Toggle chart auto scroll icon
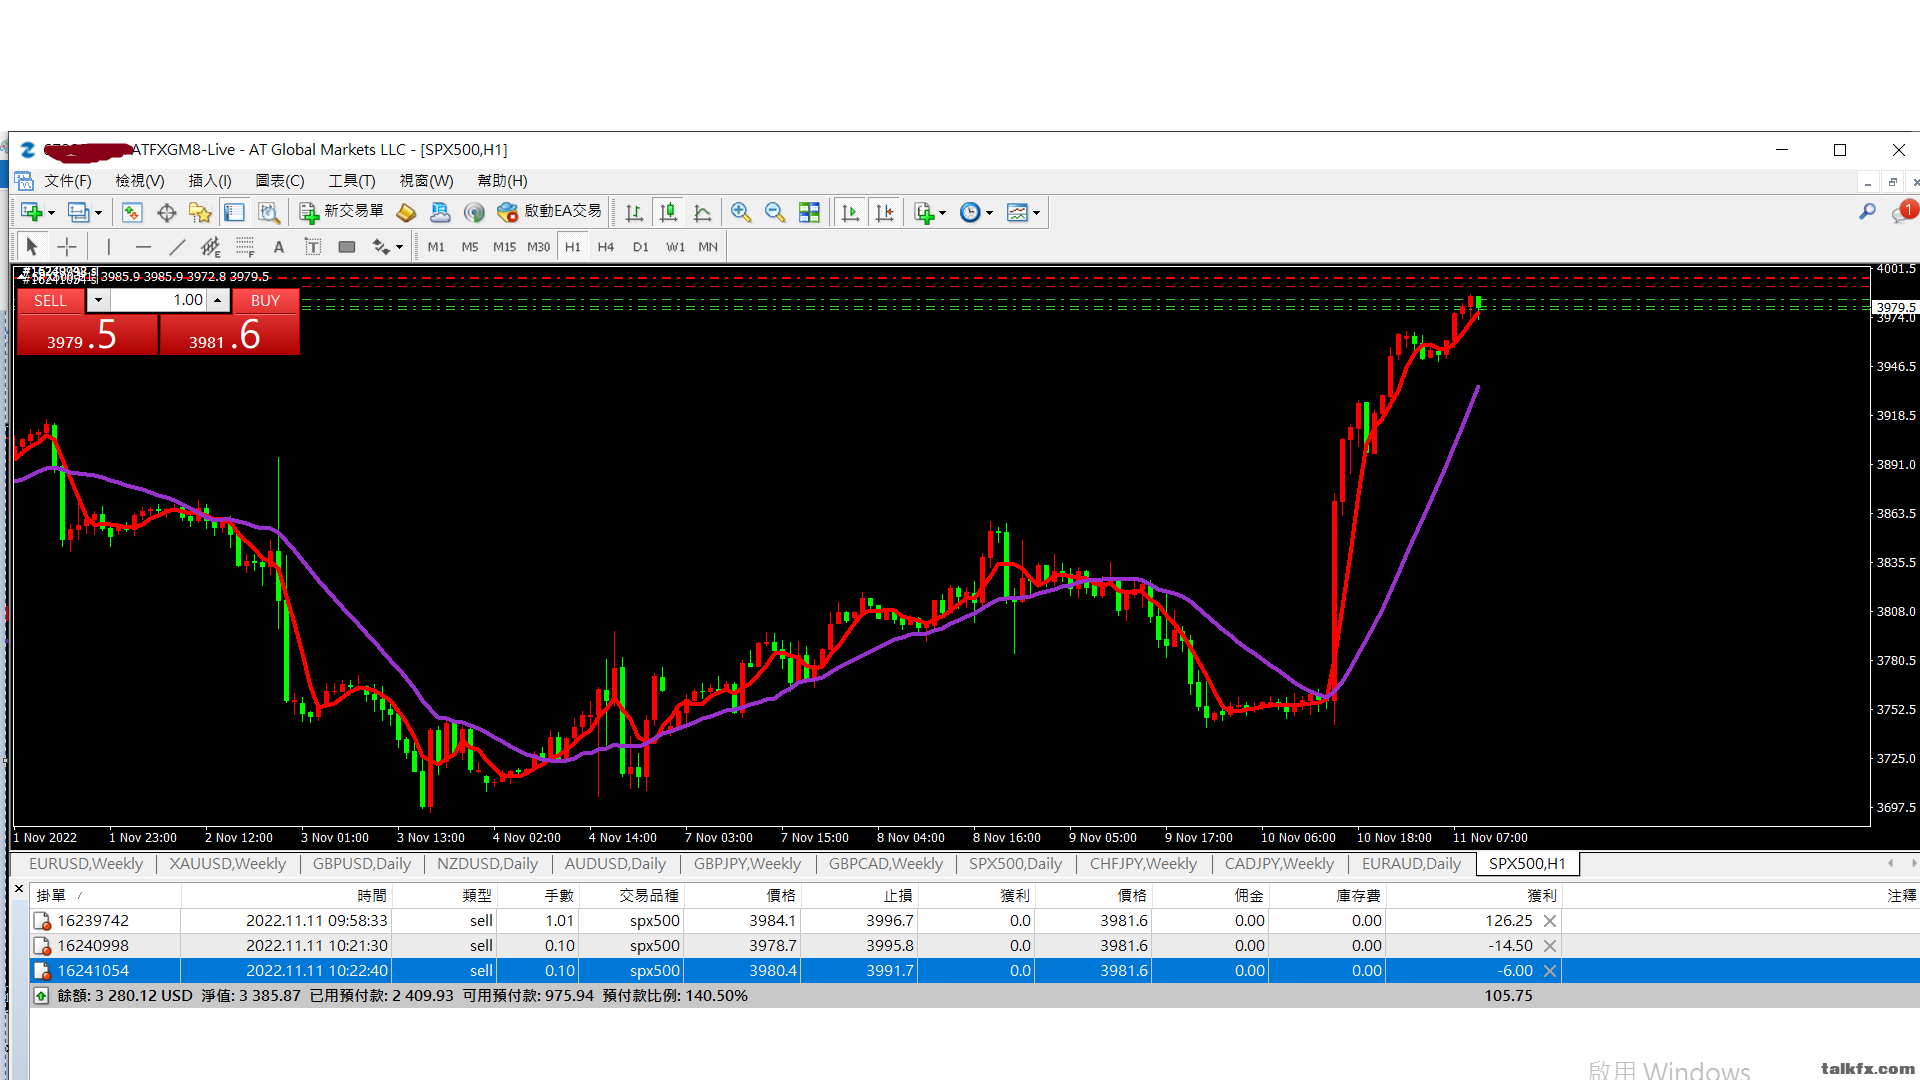Screen dimensions: 1920x1080 tap(850, 212)
